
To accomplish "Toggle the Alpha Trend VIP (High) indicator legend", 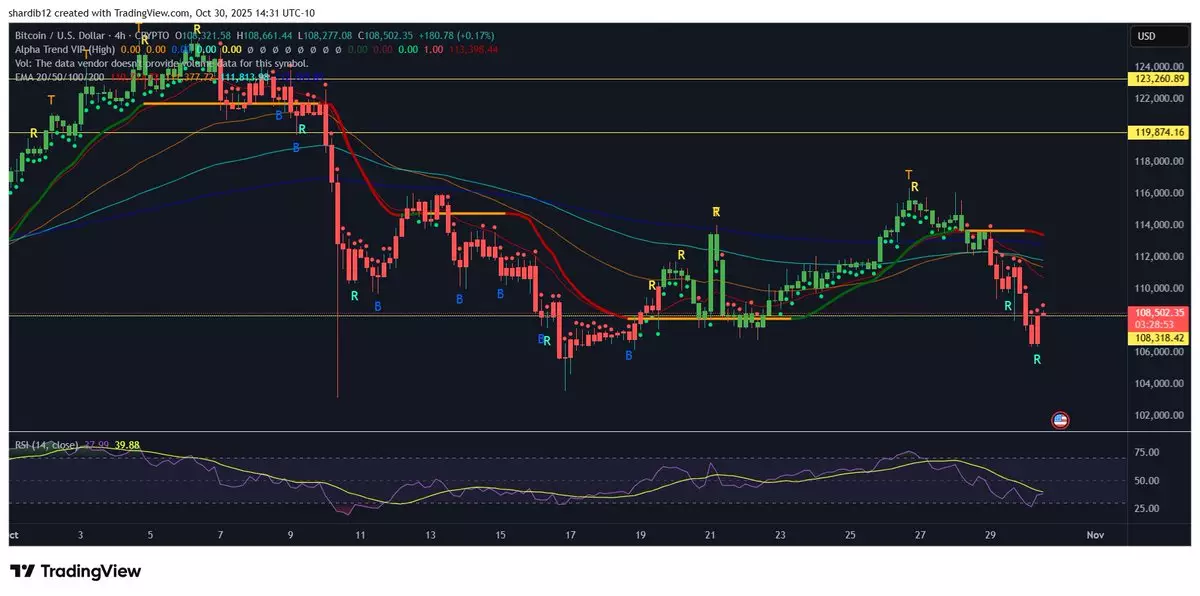I will click(63, 48).
